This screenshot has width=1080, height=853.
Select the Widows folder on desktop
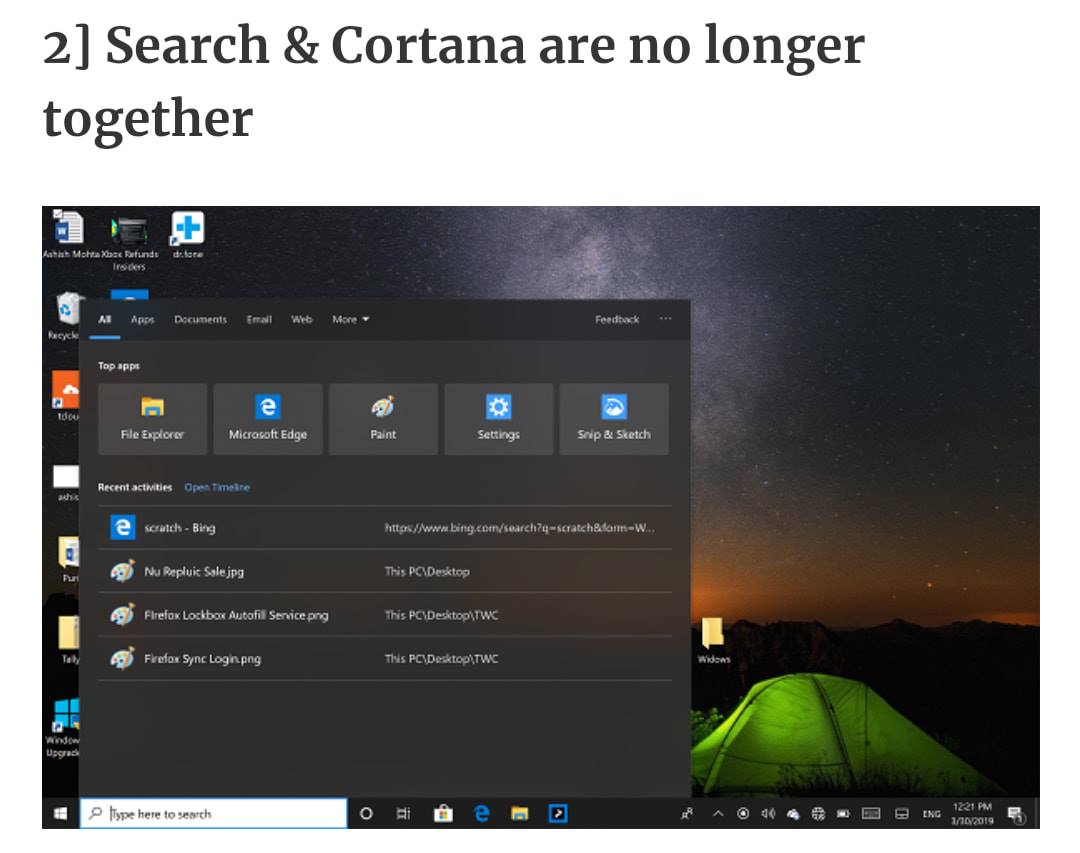pyautogui.click(x=714, y=641)
